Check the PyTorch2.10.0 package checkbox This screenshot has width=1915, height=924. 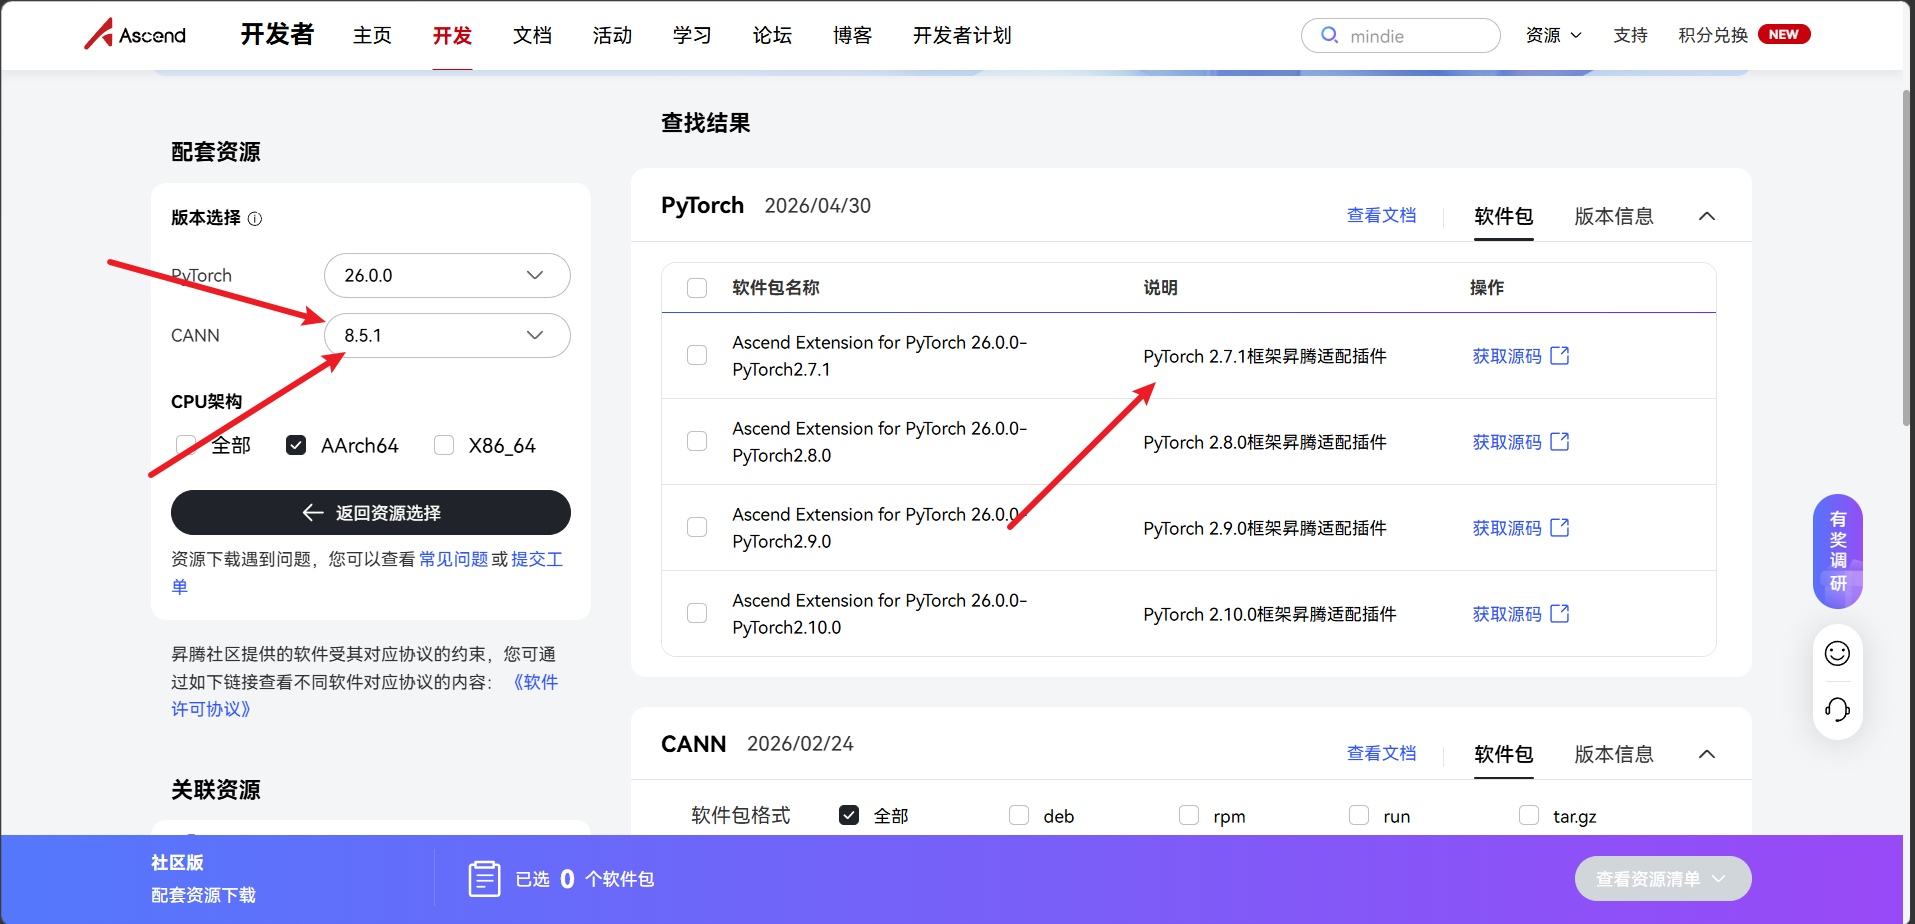697,613
